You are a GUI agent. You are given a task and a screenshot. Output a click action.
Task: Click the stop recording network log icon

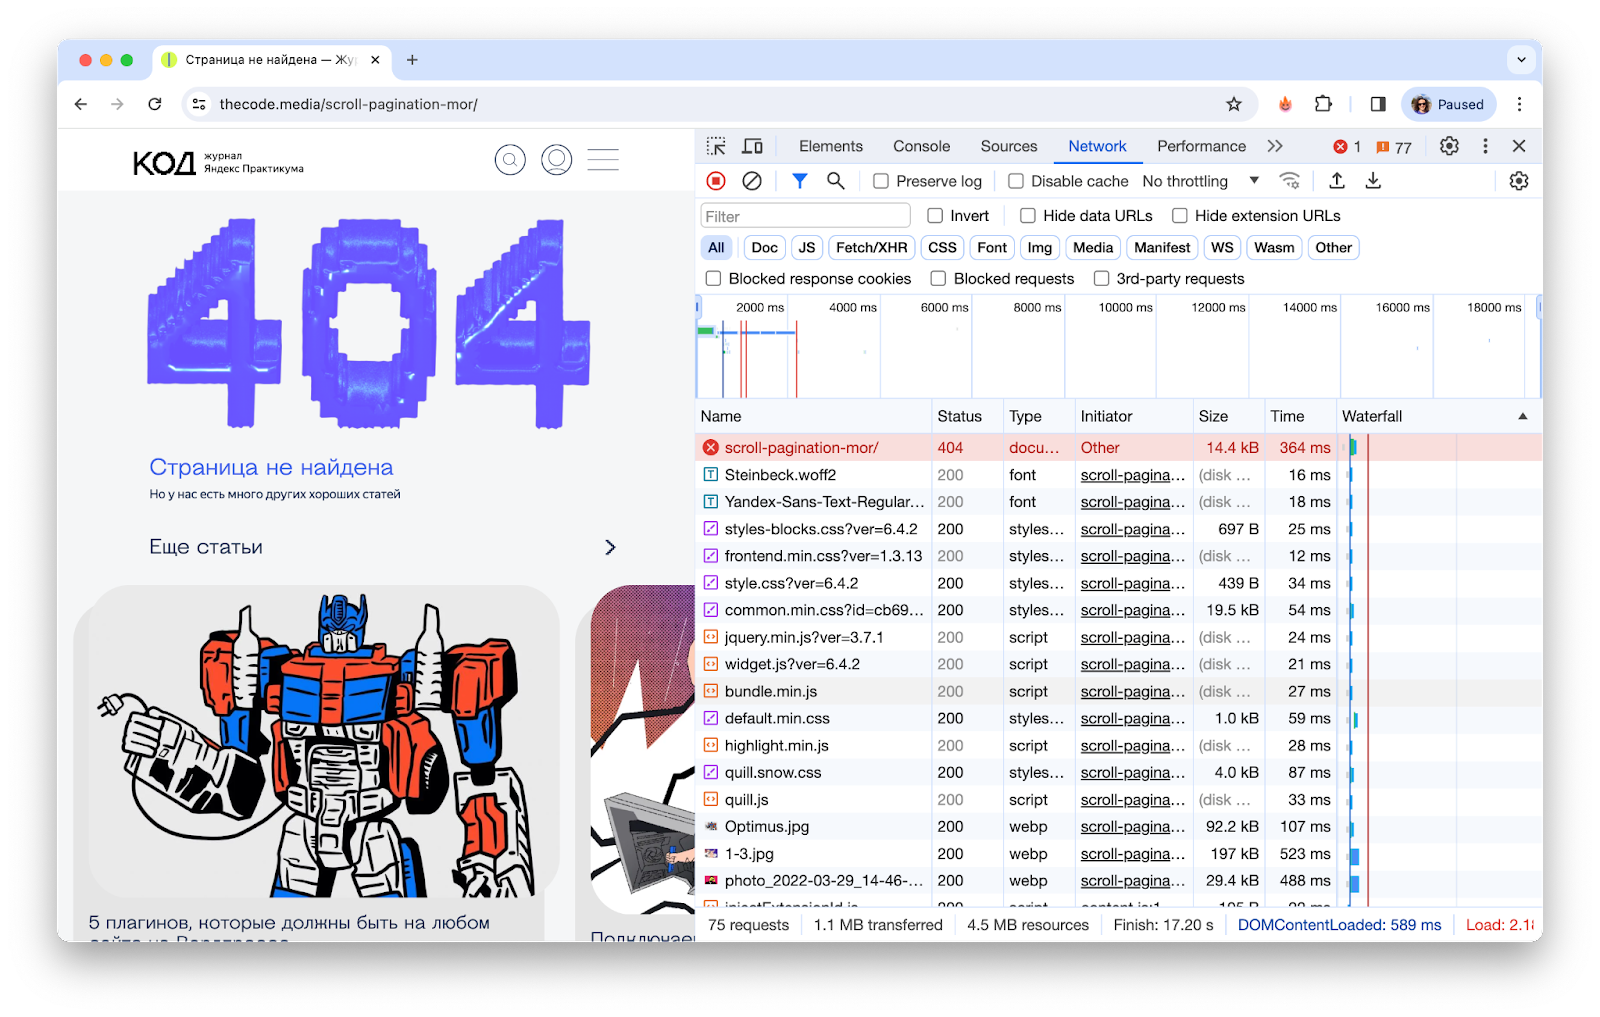coord(716,181)
